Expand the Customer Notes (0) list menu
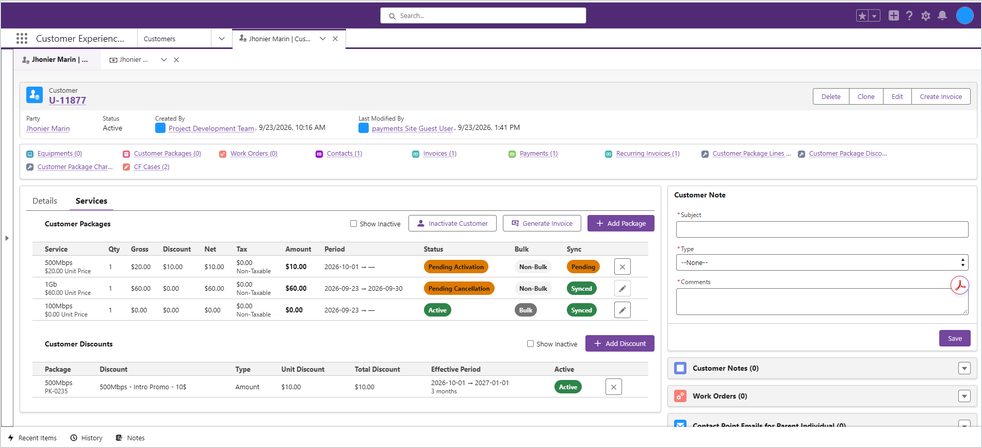982x448 pixels. (964, 368)
